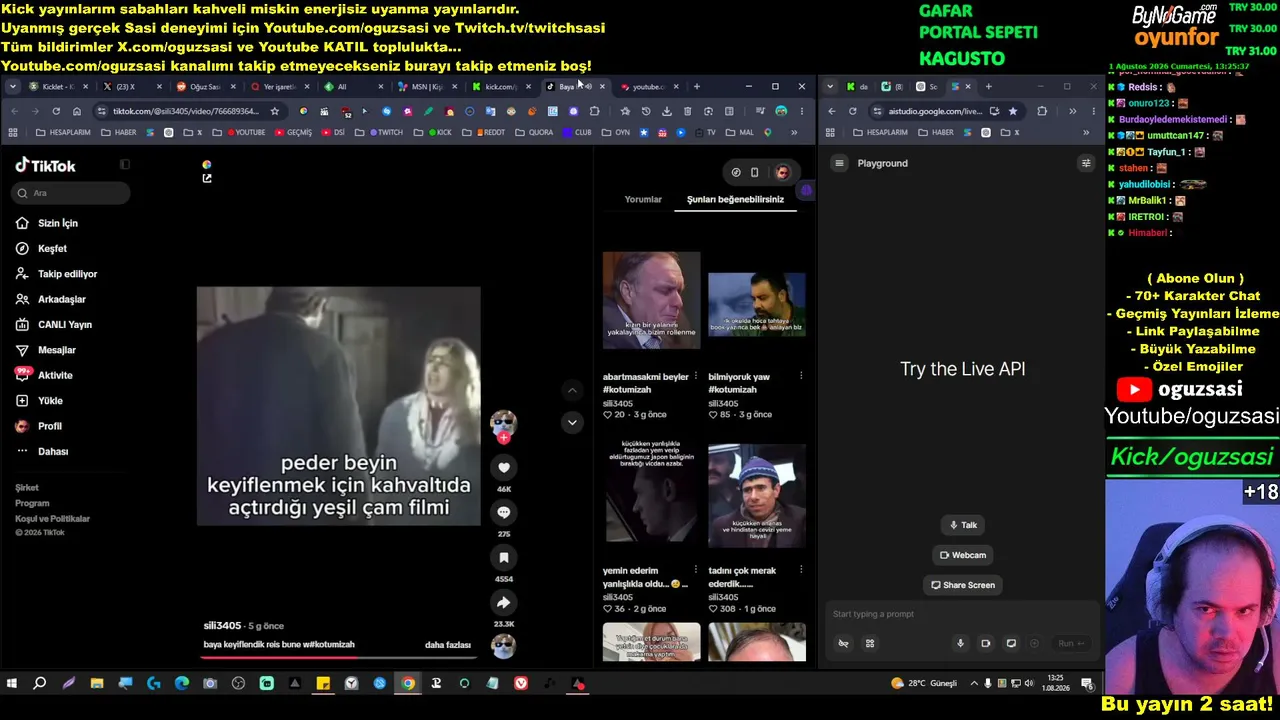Open the Windows Start menu
Image resolution: width=1280 pixels, height=720 pixels.
point(12,684)
